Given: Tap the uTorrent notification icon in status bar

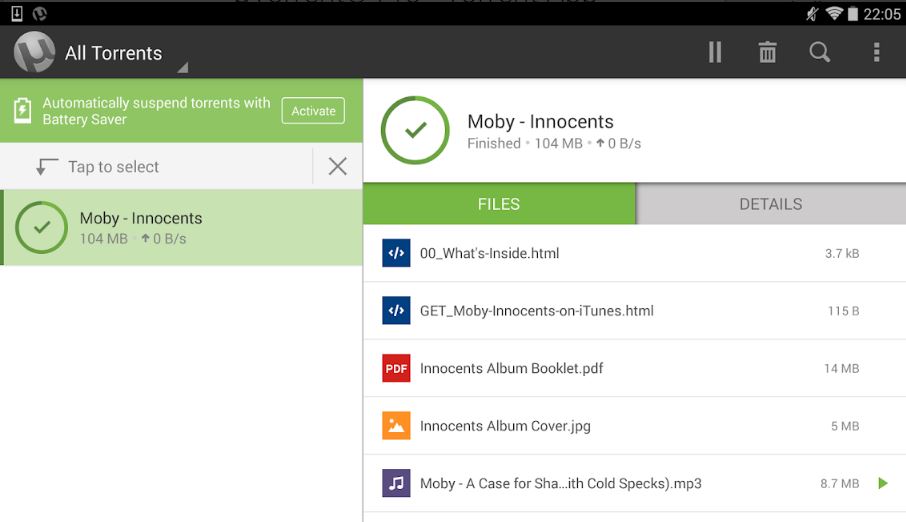Looking at the screenshot, I should click(40, 13).
